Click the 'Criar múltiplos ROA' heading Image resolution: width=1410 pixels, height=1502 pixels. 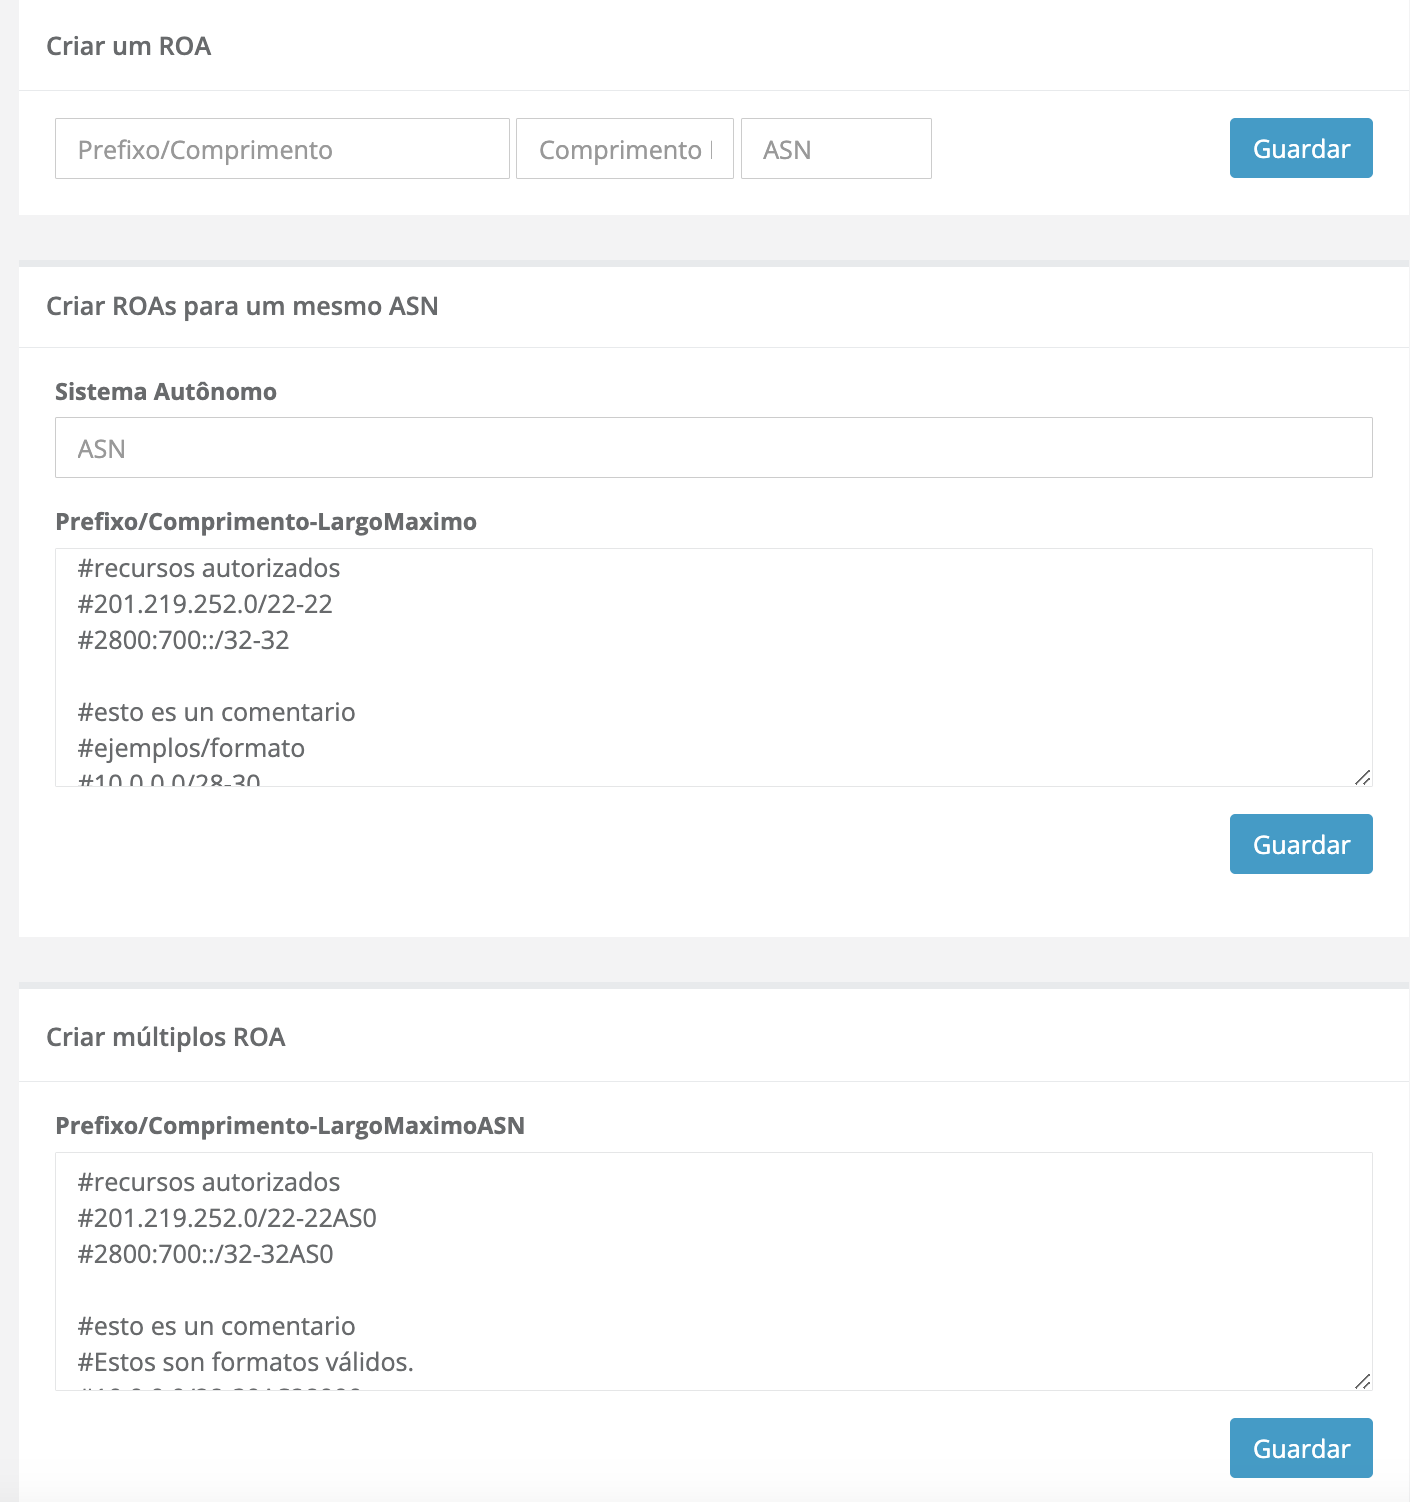coord(166,1037)
